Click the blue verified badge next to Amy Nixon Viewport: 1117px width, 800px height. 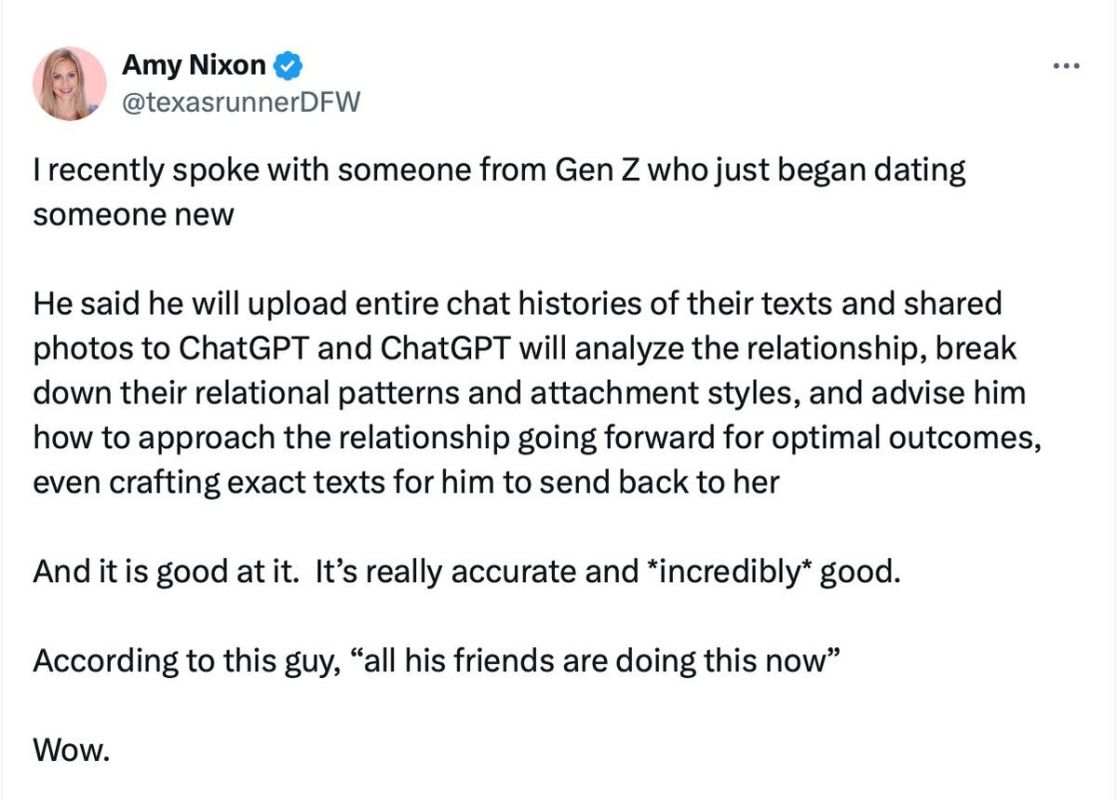[x=289, y=64]
